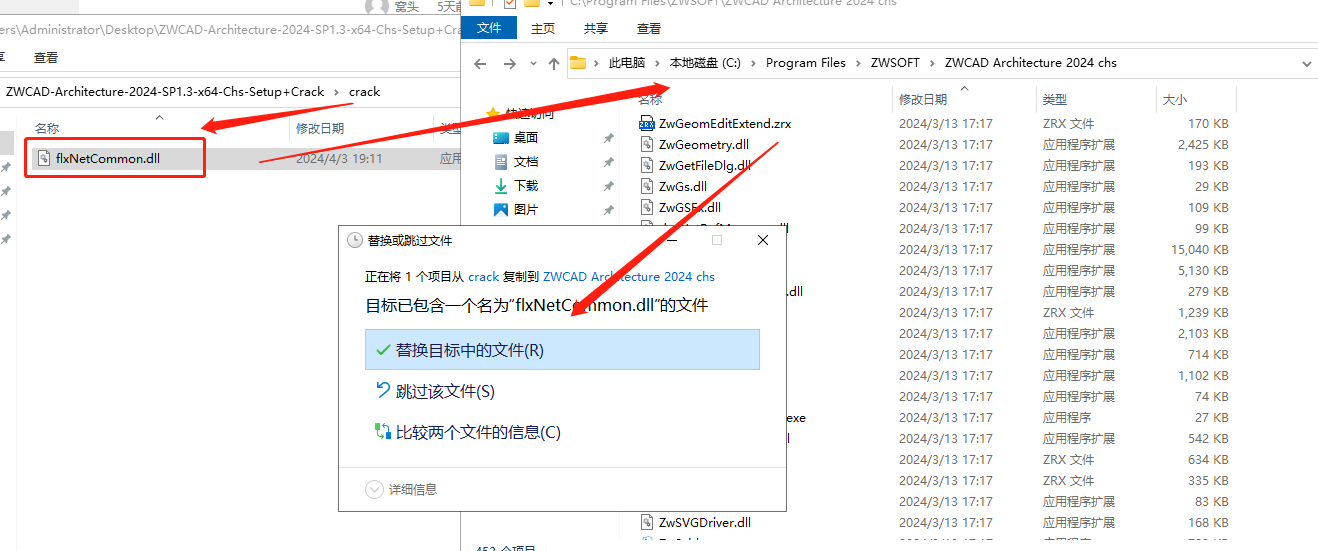Switch to the 查看 tab in the right window
The height and width of the screenshot is (551, 1318).
pos(648,29)
